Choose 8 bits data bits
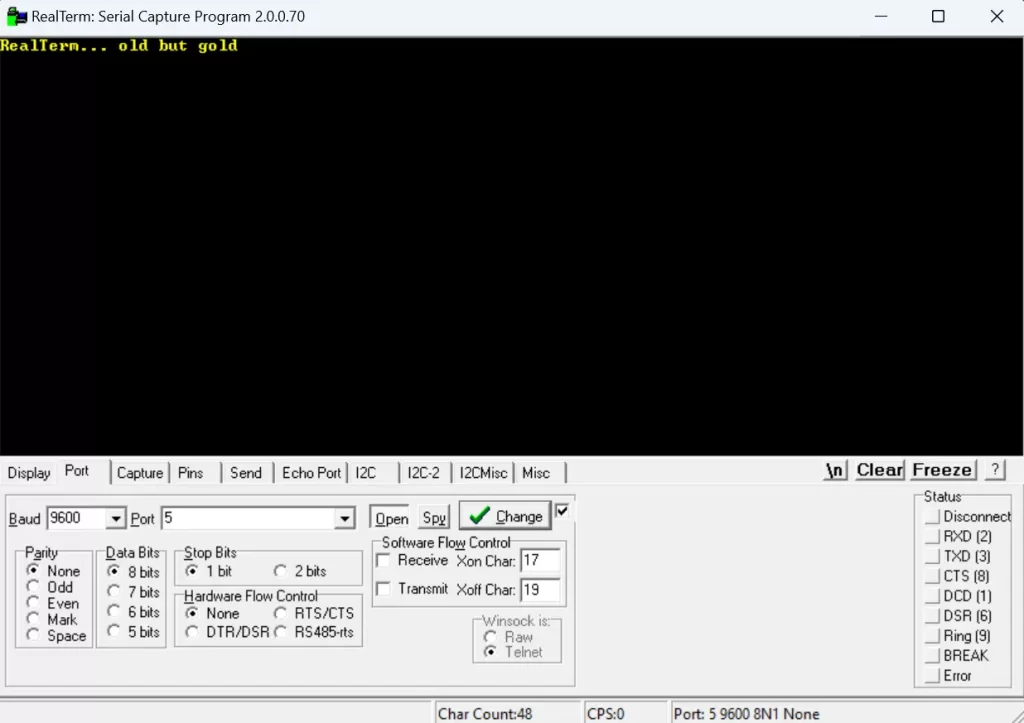Viewport: 1024px width, 723px height. 134,572
